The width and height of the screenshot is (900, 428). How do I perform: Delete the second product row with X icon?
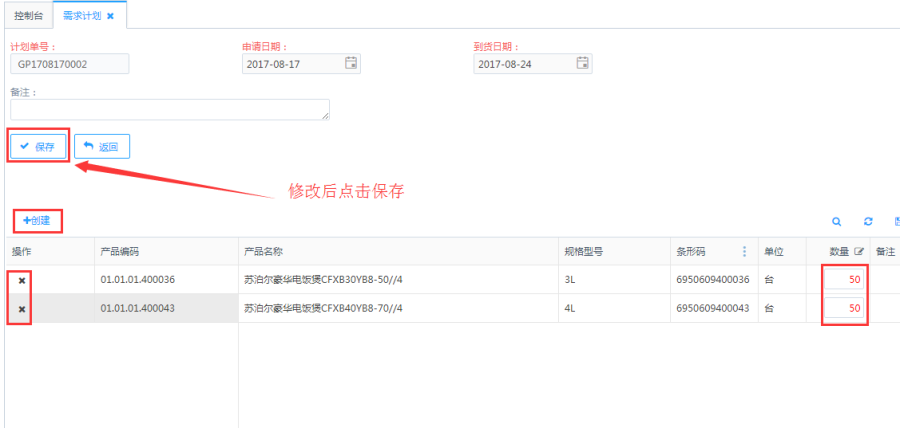[x=22, y=309]
